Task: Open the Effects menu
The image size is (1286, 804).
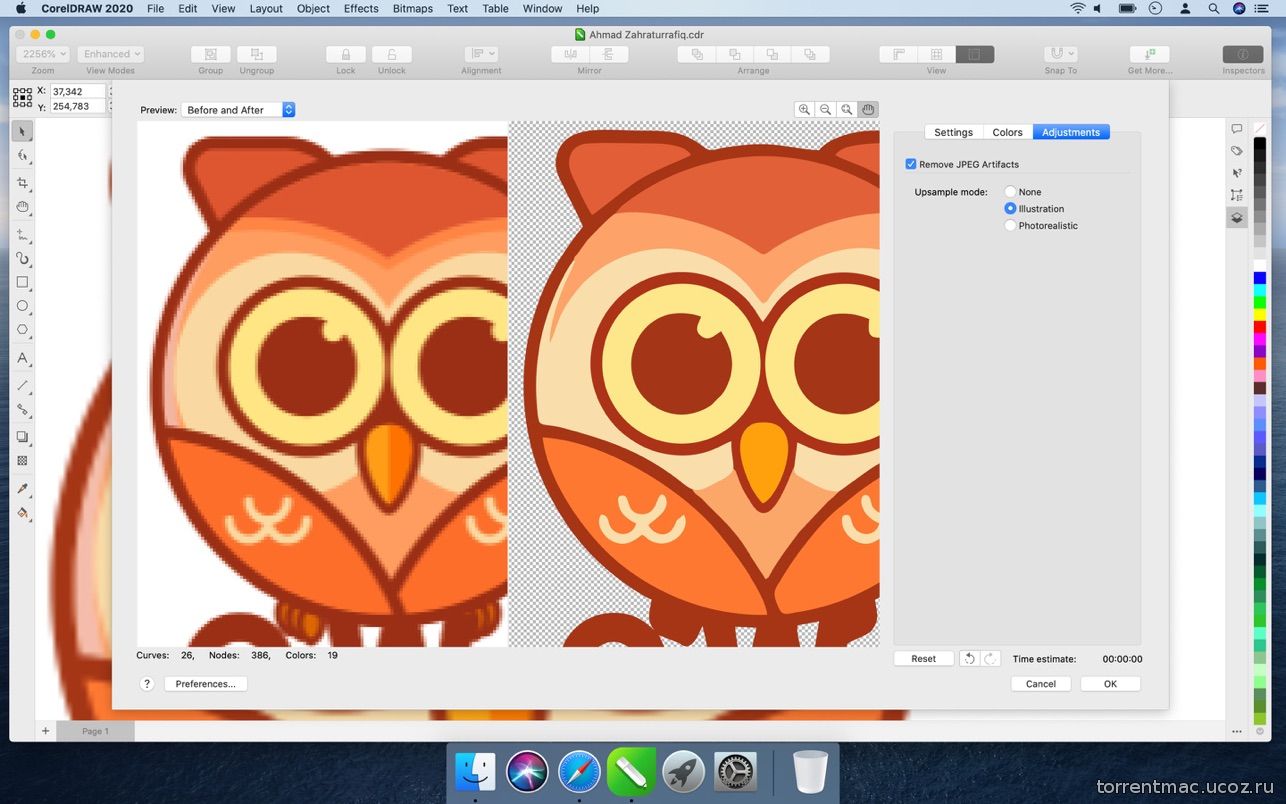Action: click(361, 8)
